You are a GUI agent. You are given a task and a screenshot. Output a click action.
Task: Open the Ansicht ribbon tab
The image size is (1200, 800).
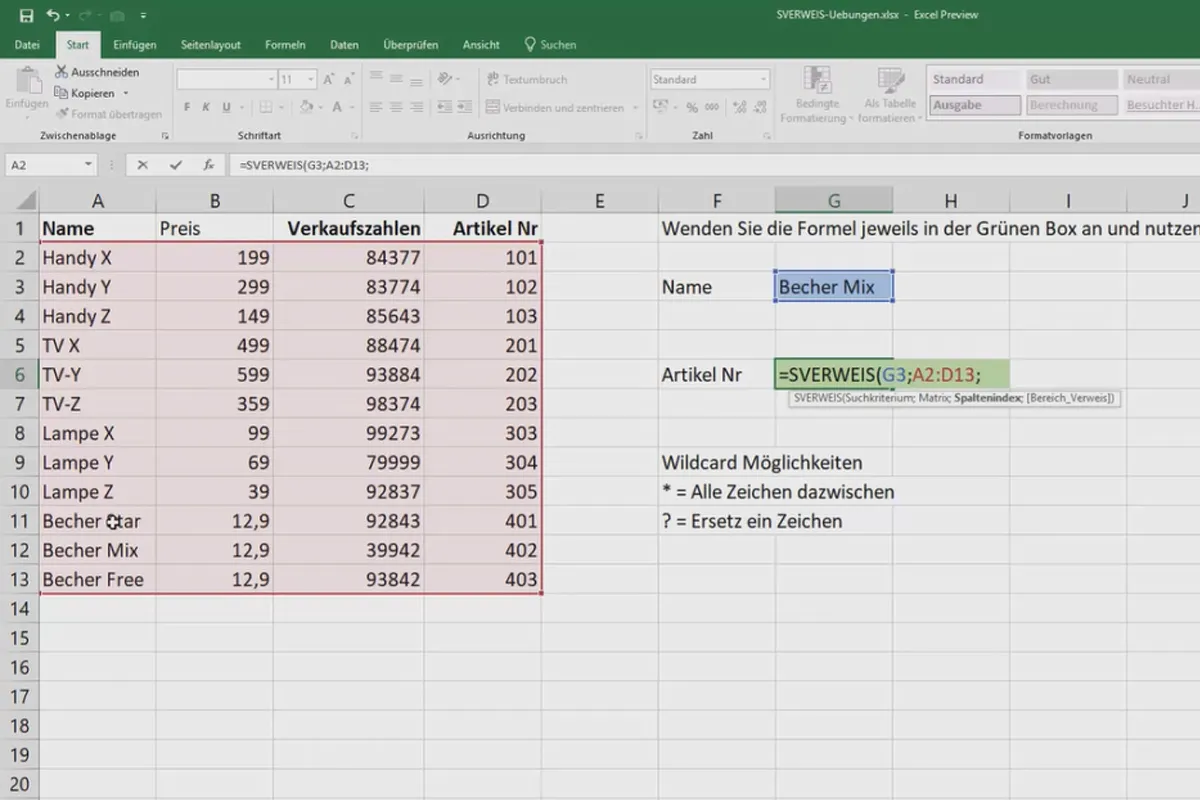pyautogui.click(x=481, y=45)
